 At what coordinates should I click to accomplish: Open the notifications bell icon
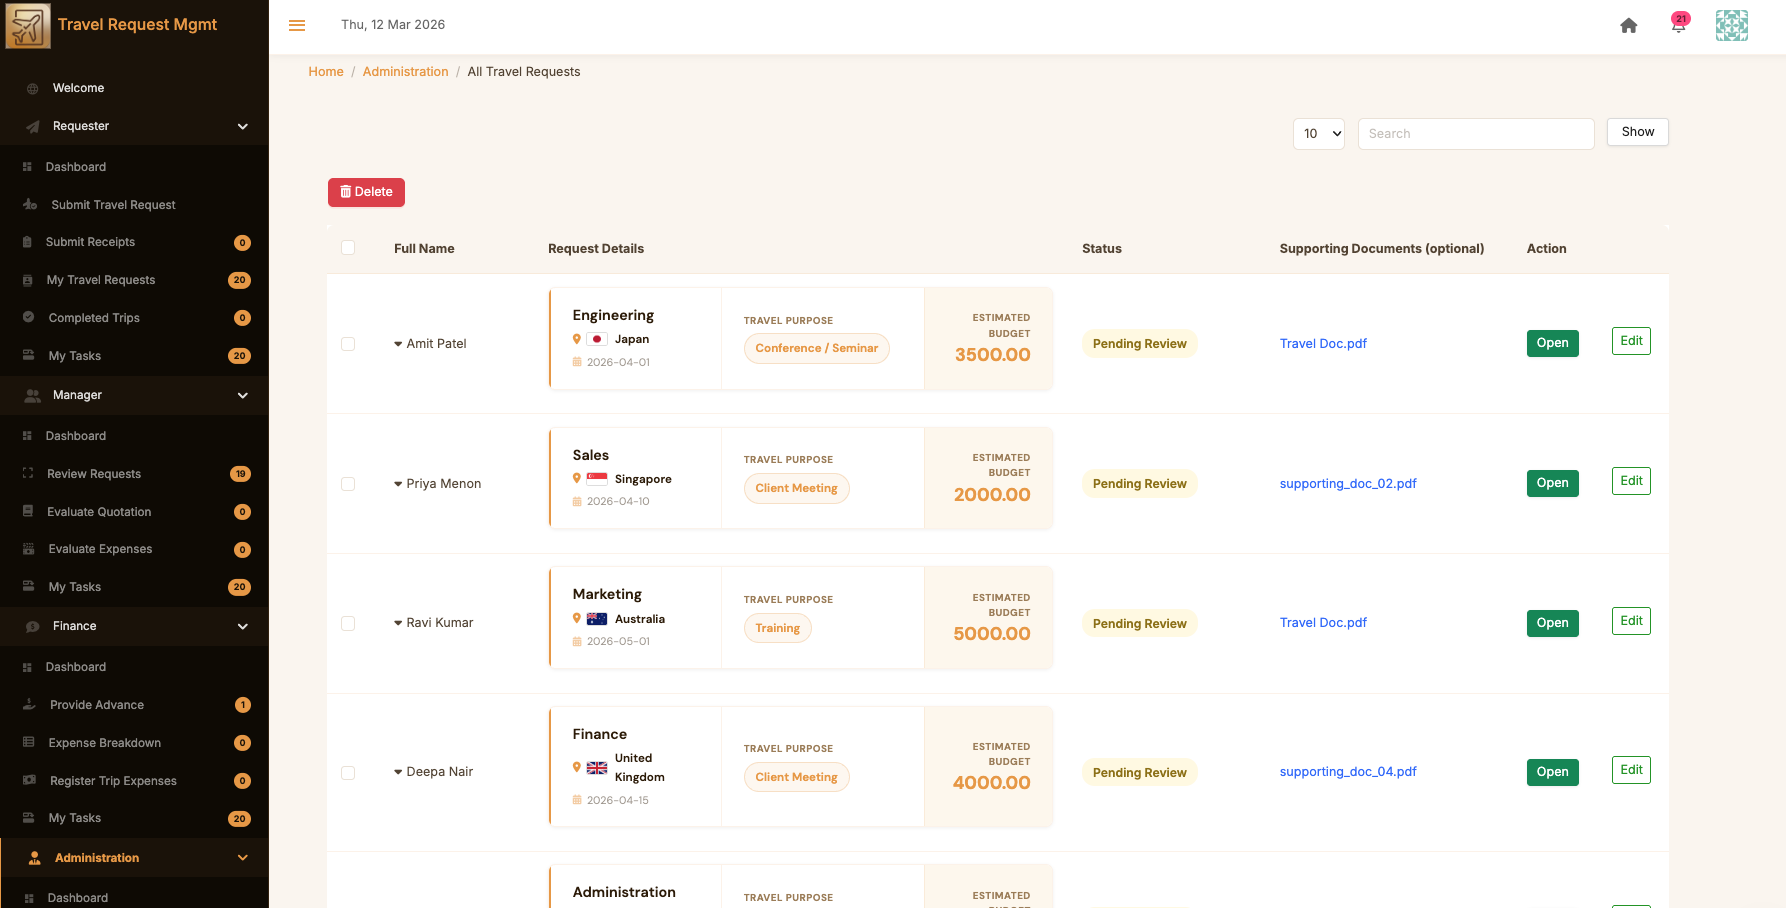click(x=1678, y=25)
